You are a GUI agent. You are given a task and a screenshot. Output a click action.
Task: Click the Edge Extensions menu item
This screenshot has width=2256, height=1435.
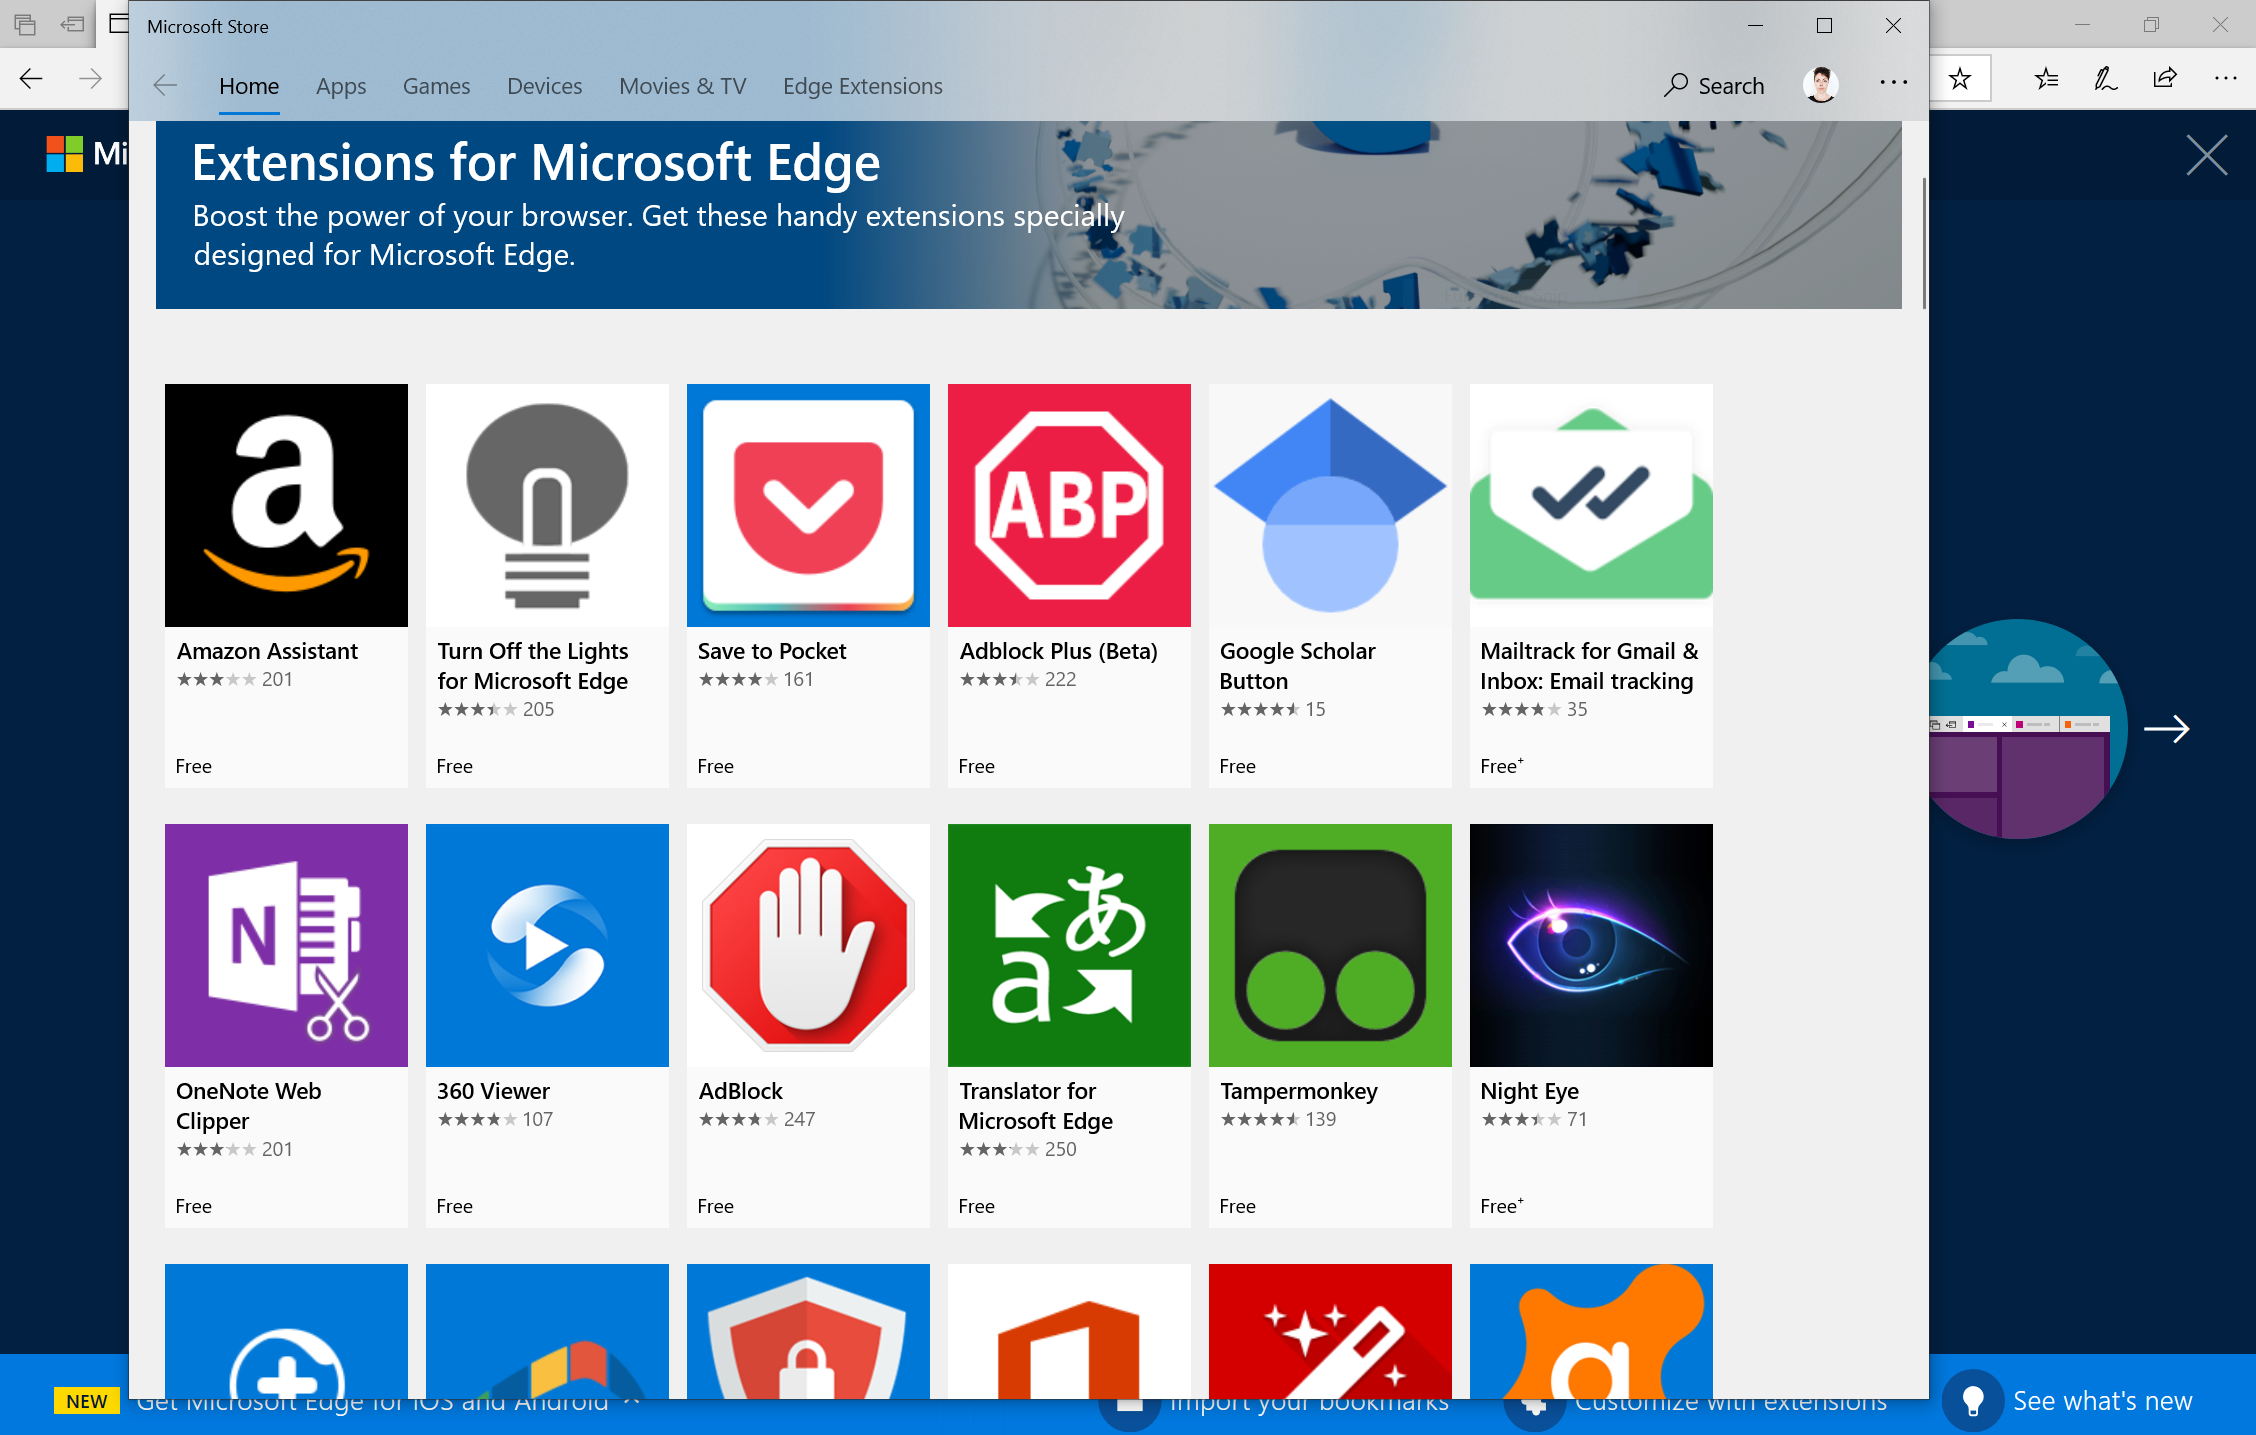click(860, 84)
